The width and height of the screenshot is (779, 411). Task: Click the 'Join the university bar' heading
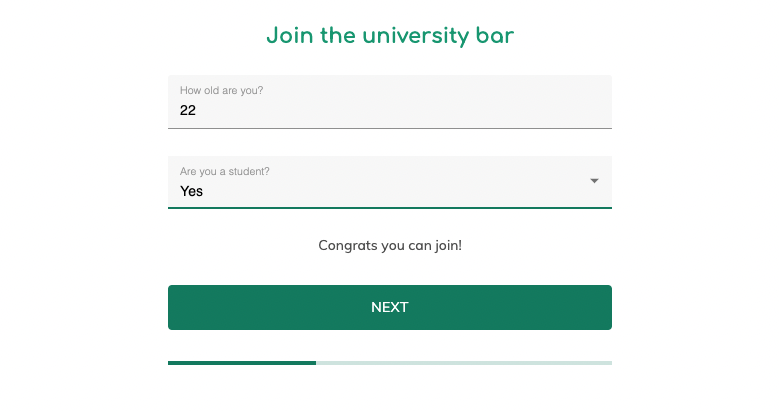[390, 36]
